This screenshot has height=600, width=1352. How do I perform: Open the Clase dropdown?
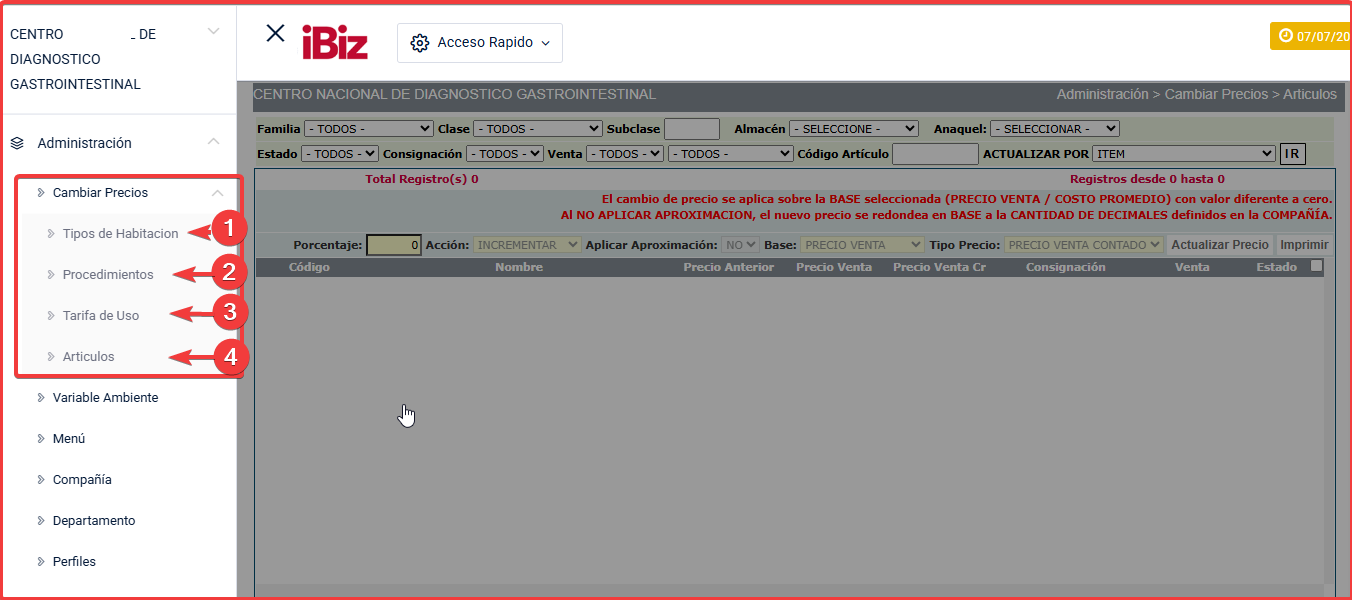(x=538, y=129)
